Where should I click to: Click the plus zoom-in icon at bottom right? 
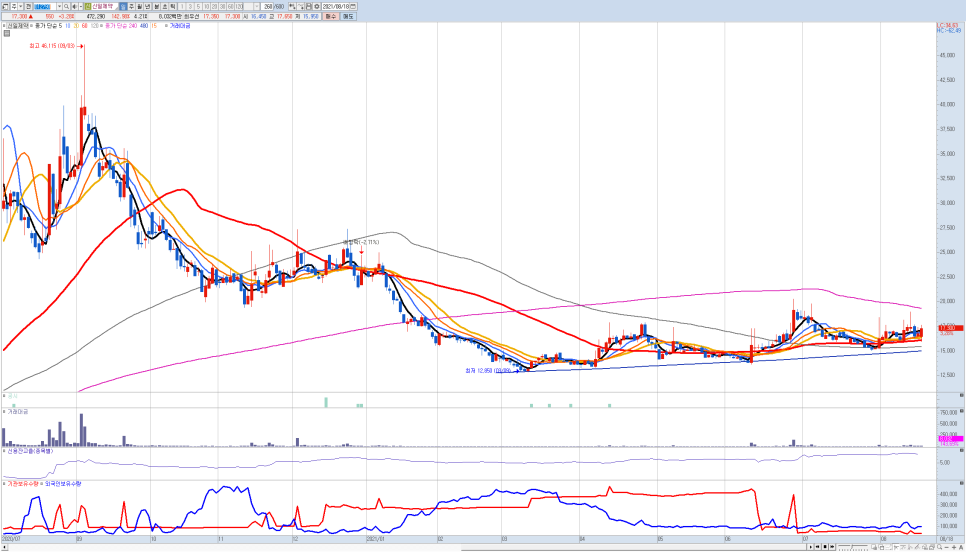tap(954, 547)
